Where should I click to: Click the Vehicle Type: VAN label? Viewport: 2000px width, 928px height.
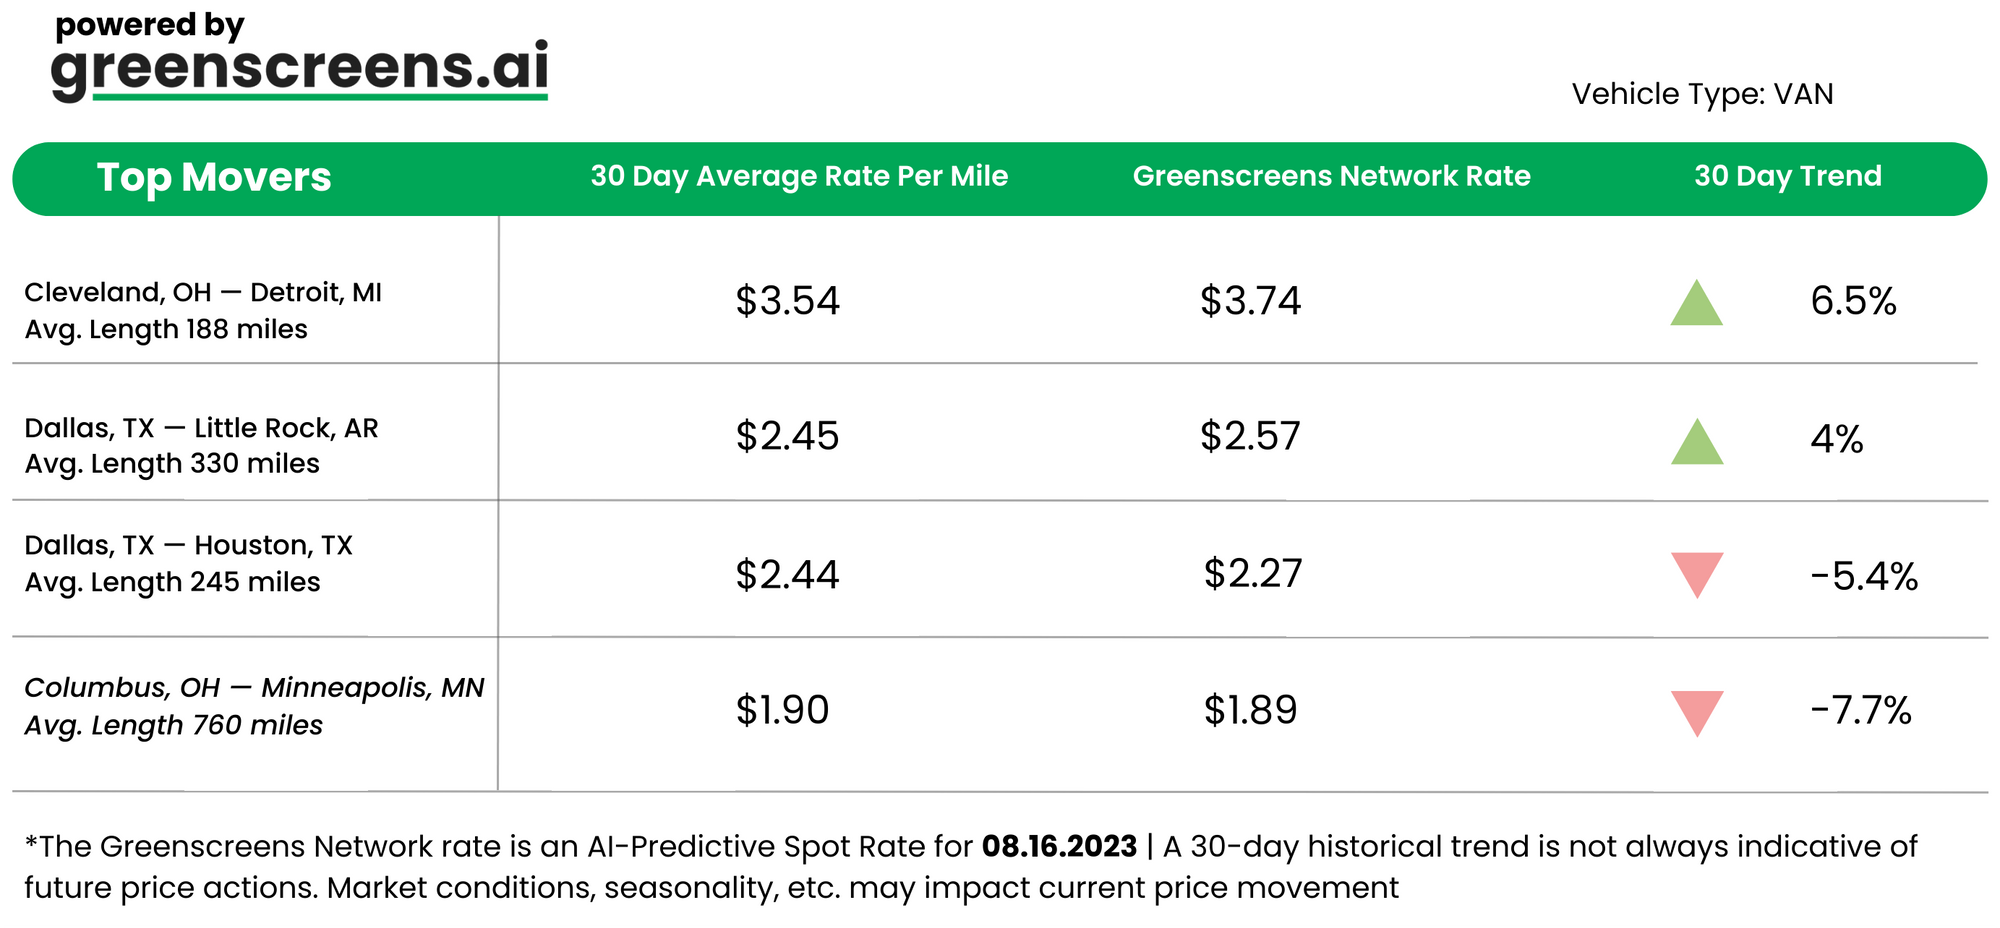point(1702,94)
